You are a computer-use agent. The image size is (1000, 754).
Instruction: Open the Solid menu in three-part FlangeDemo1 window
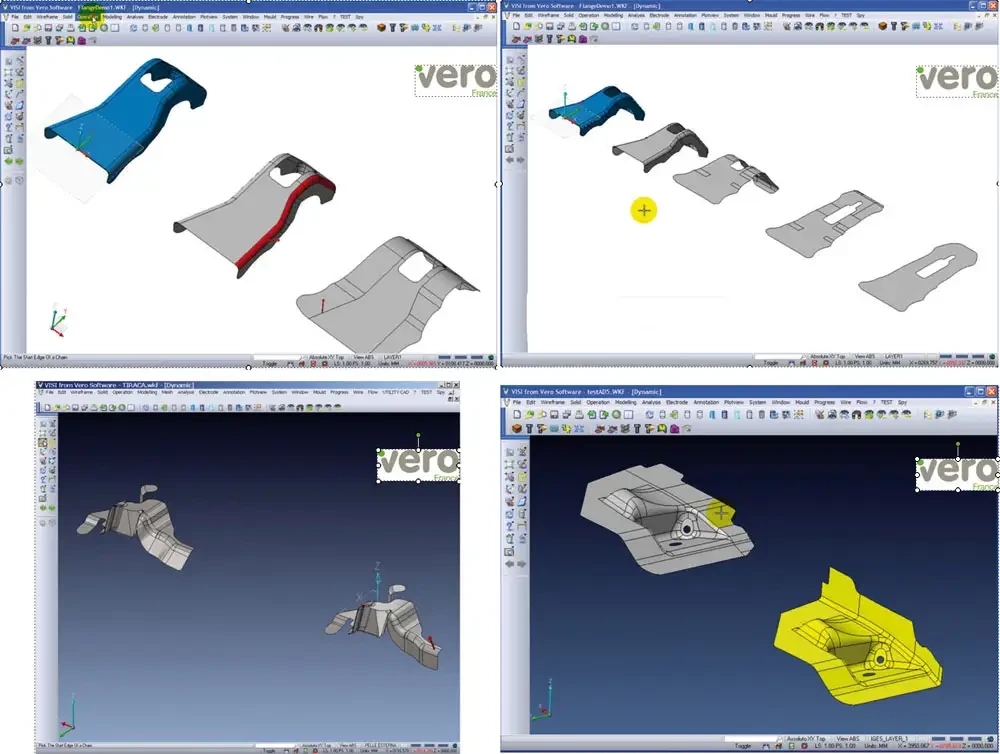pos(68,17)
